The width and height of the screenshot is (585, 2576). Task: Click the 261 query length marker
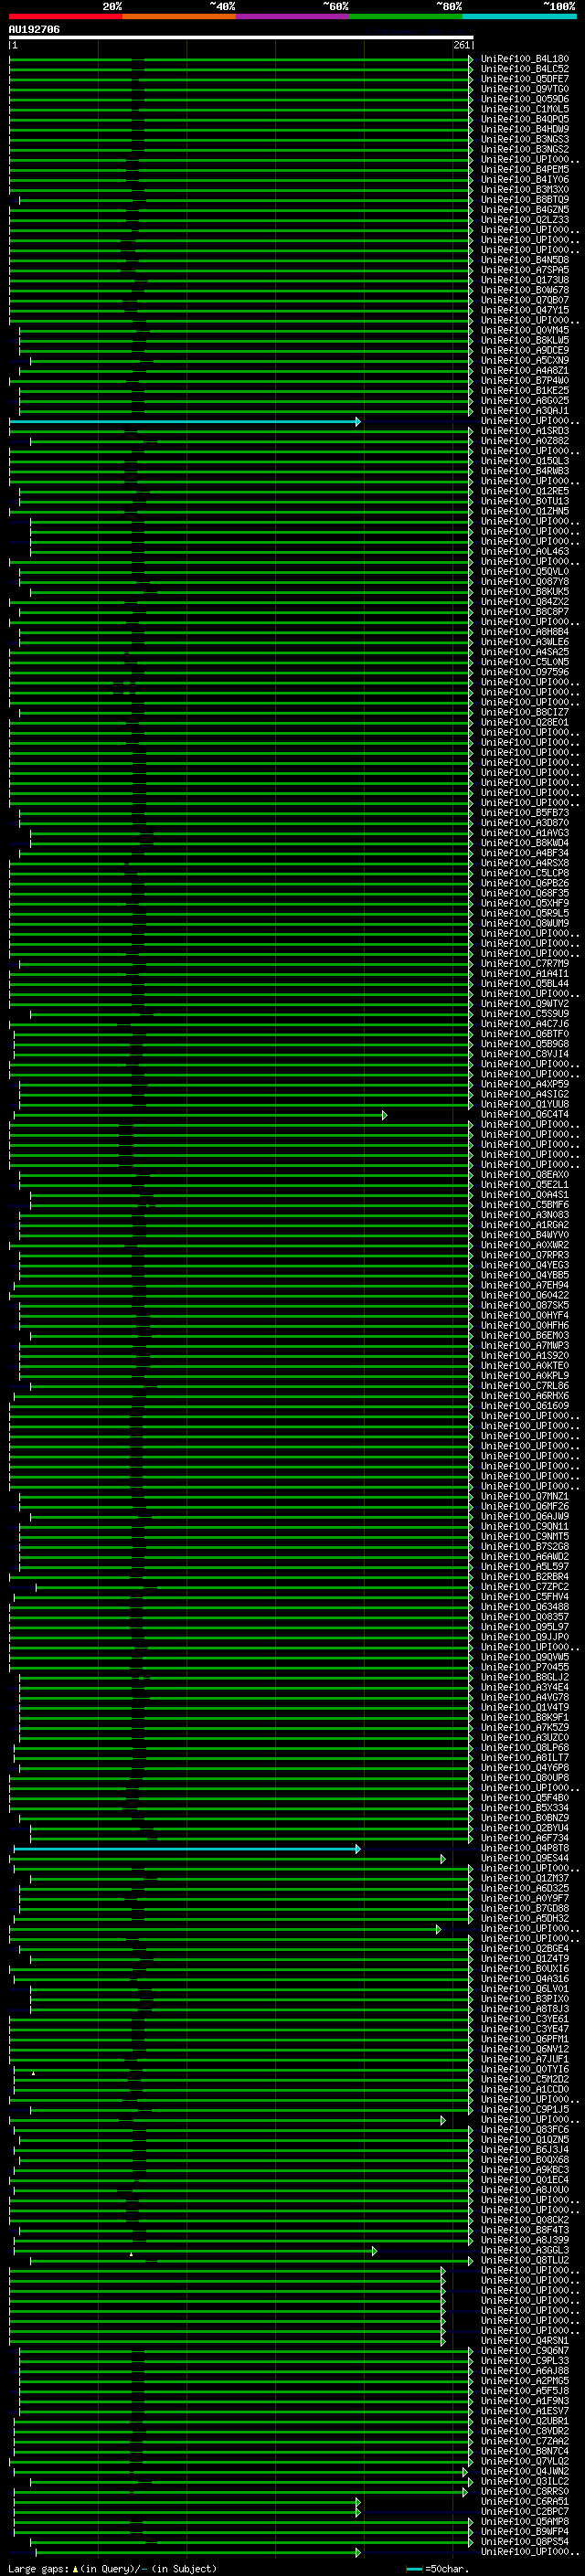pos(461,45)
